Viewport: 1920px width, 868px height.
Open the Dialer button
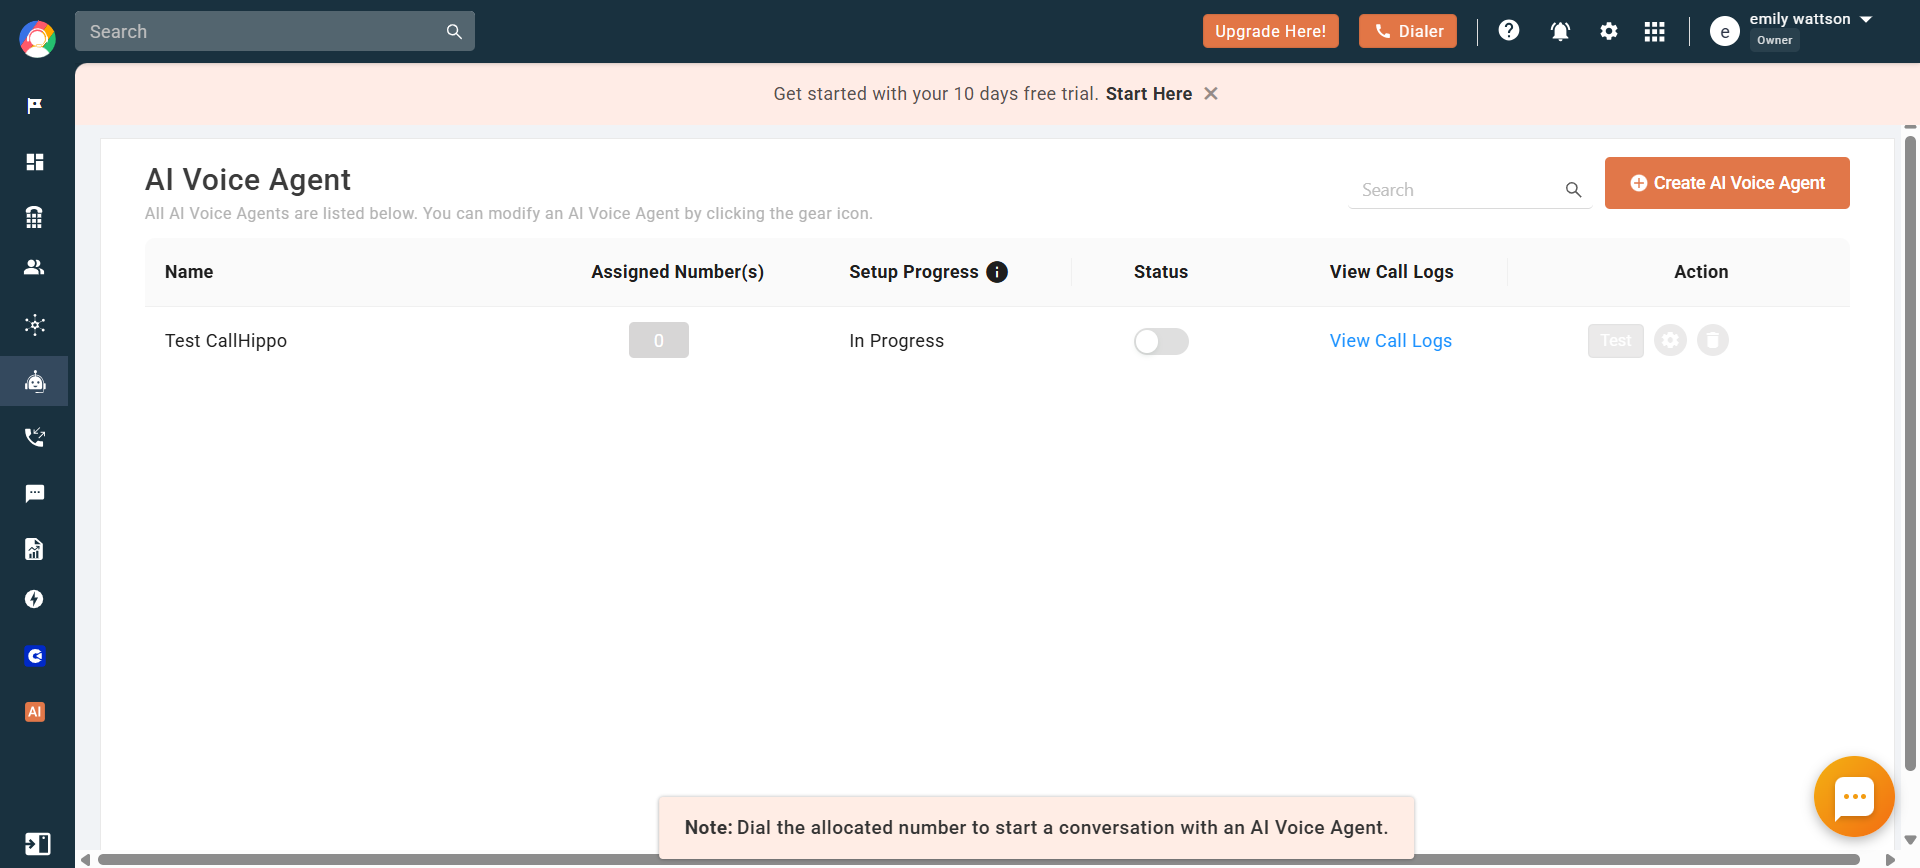tap(1408, 31)
